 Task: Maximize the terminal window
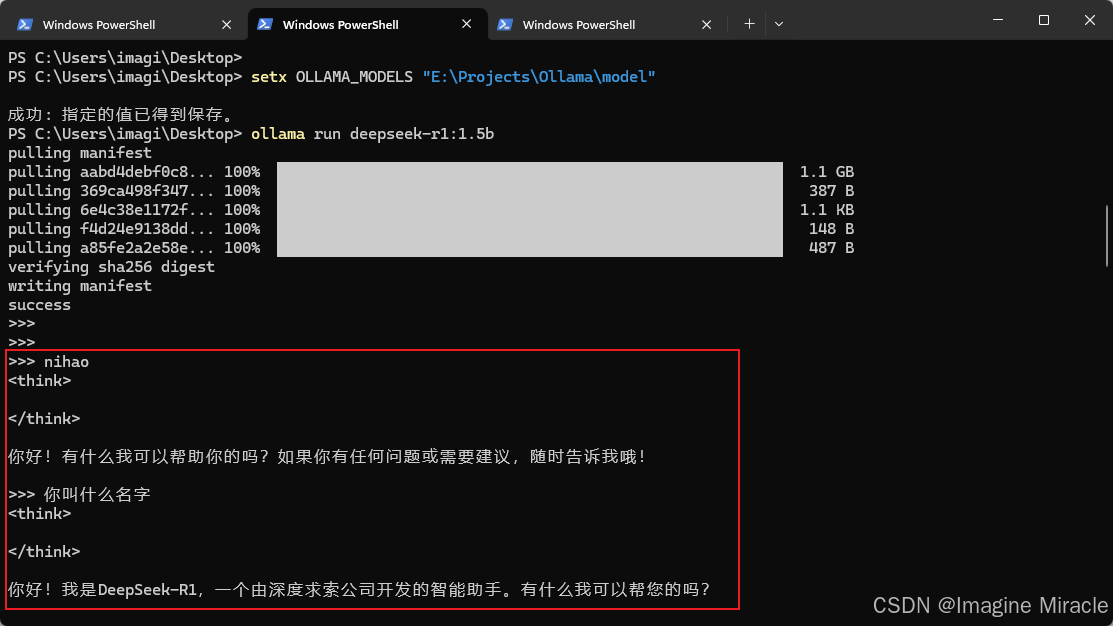tap(1043, 20)
